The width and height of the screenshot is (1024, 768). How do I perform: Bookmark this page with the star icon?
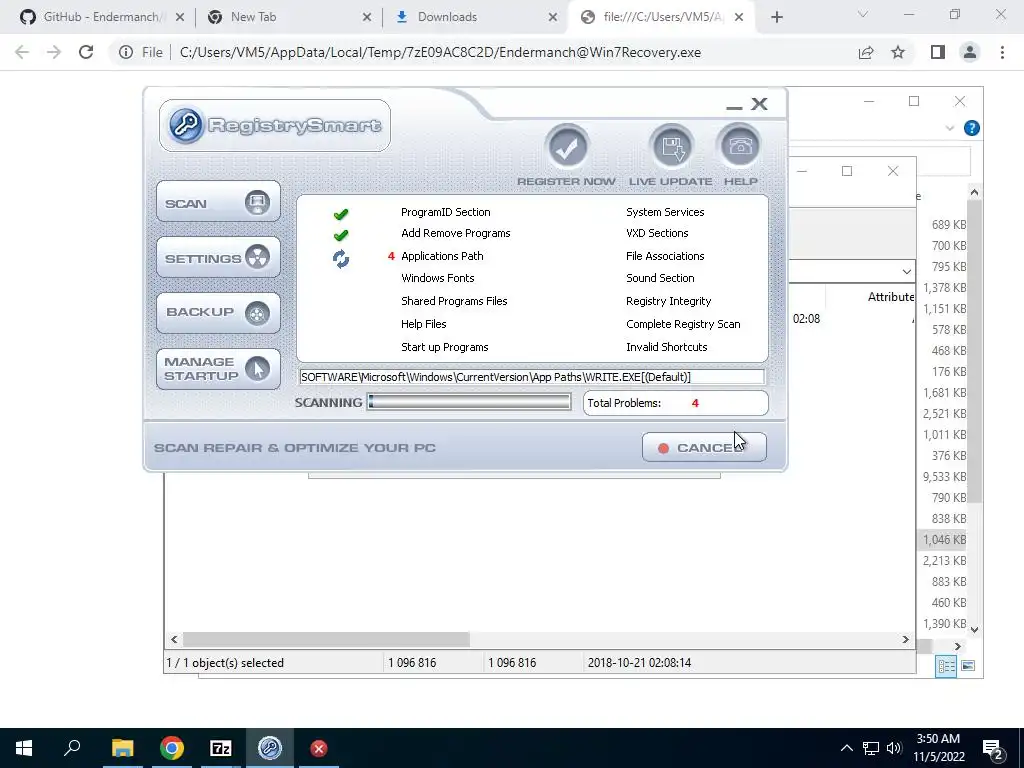(898, 52)
